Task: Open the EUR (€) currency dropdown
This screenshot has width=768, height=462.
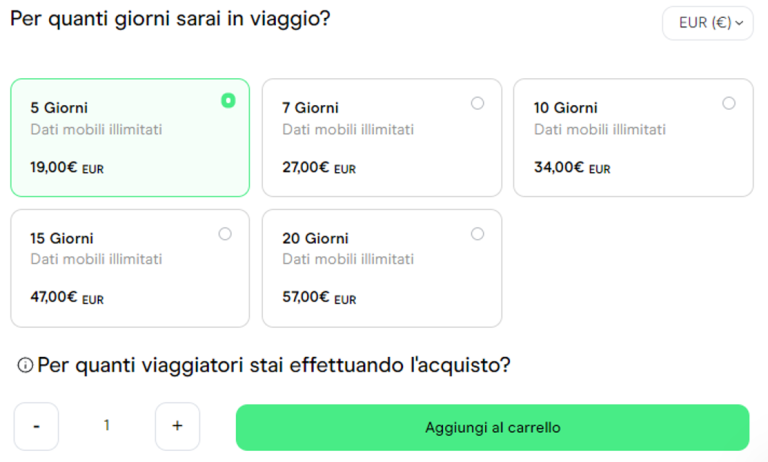Action: (706, 23)
